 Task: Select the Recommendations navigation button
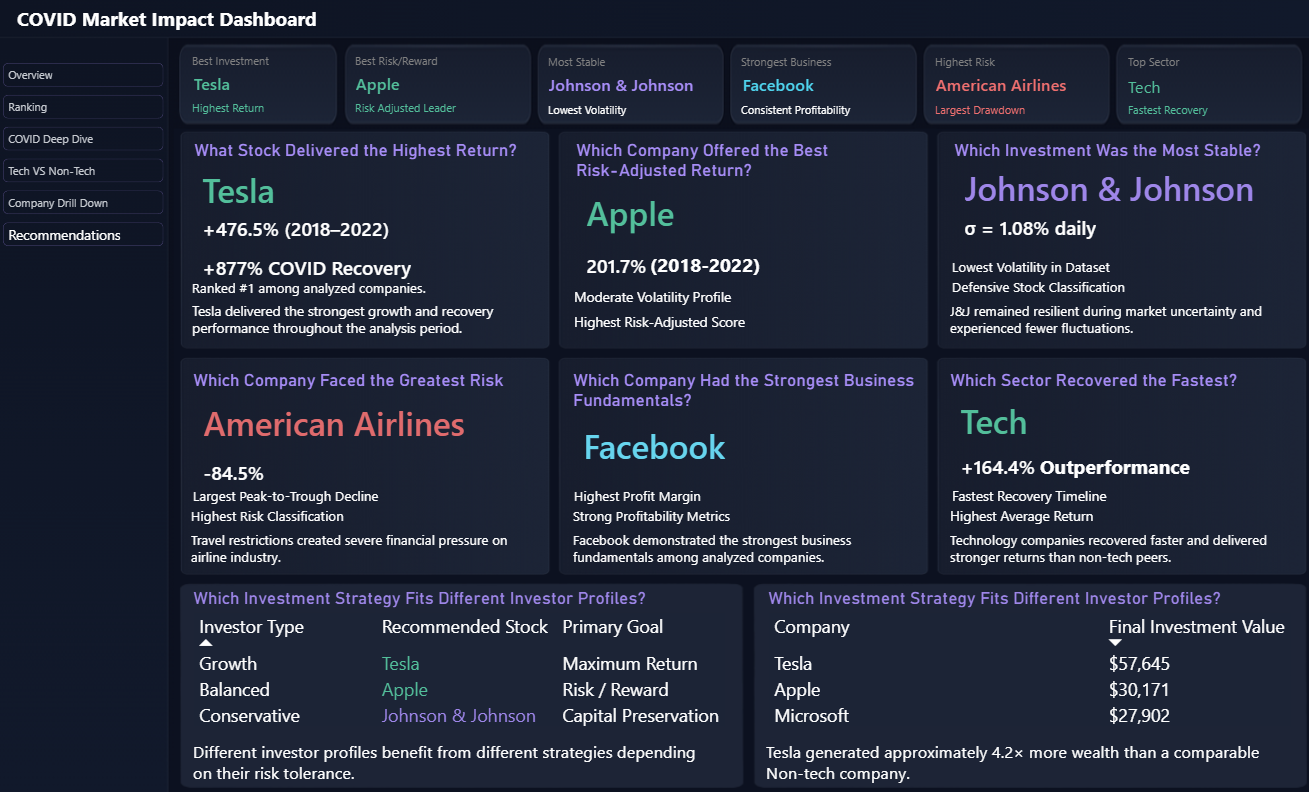(x=83, y=235)
